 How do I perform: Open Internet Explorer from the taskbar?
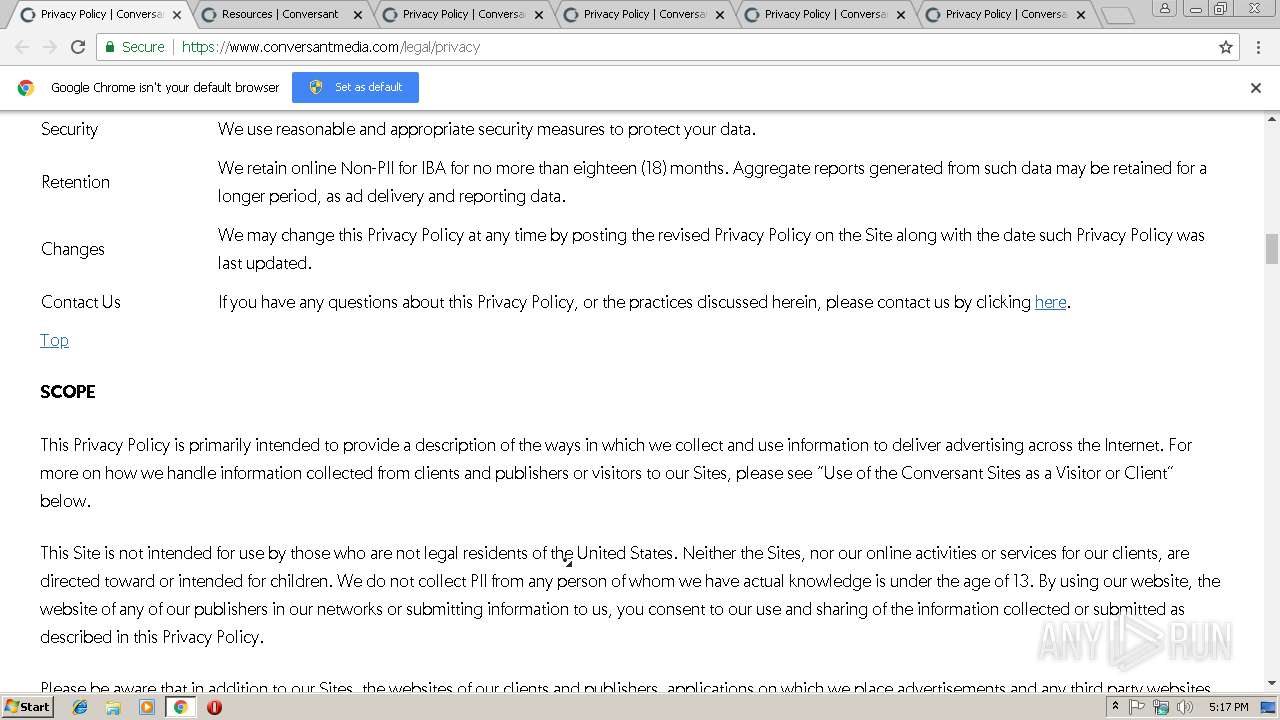pyautogui.click(x=80, y=707)
